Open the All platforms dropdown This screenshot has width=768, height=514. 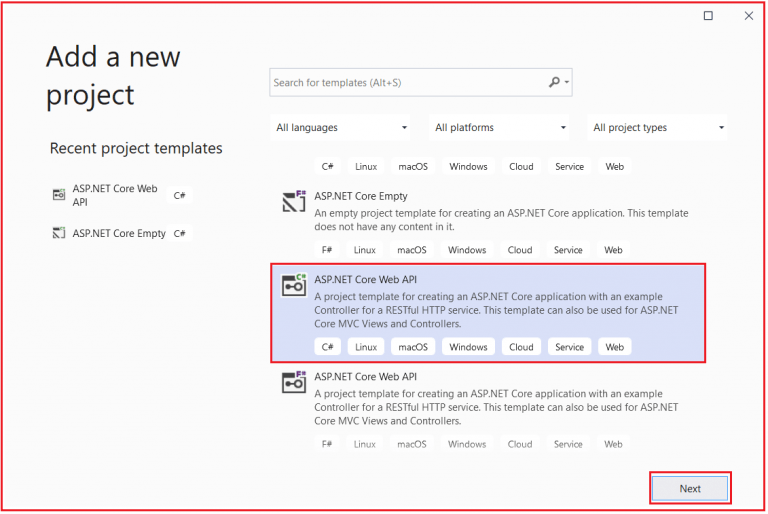coord(500,128)
